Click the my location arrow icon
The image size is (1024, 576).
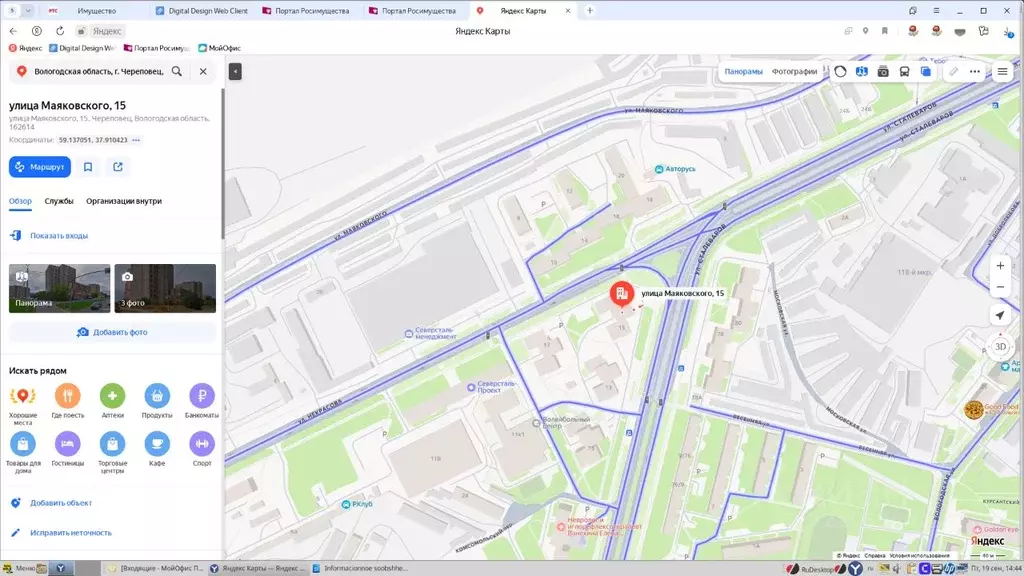coord(1000,315)
